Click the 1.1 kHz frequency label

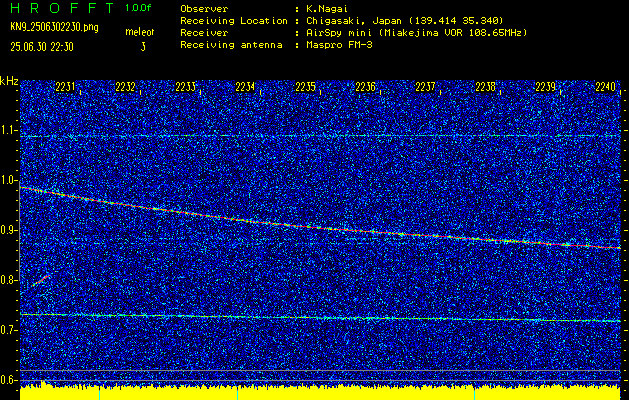click(9, 130)
